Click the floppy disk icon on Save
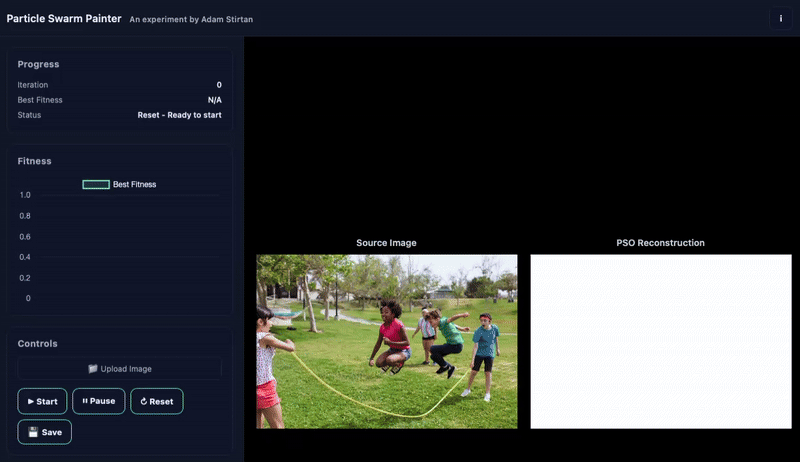 tap(33, 432)
